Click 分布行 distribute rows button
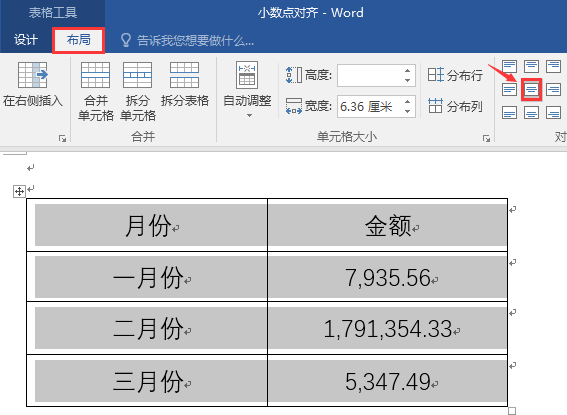 pos(455,75)
